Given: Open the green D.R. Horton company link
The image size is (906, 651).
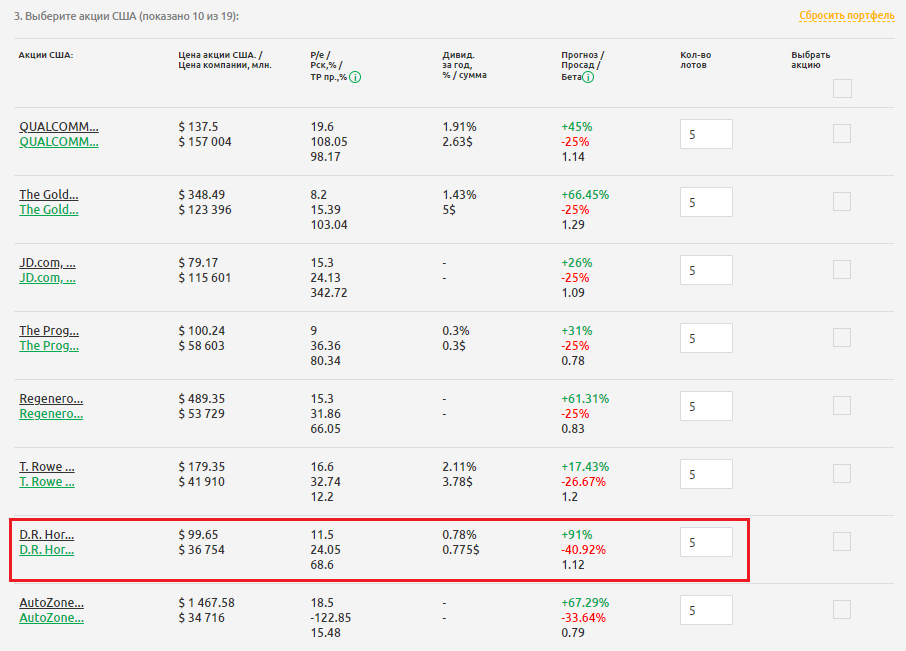Looking at the screenshot, I should pos(47,550).
